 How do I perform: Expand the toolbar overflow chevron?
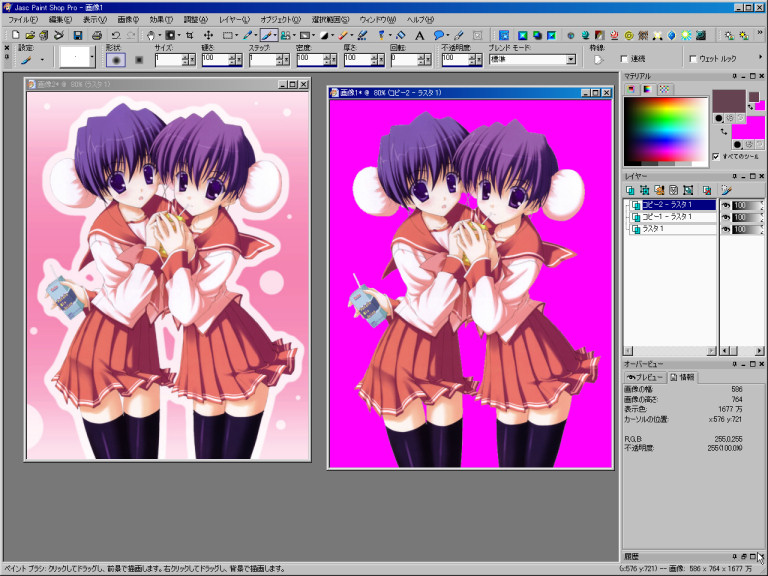pos(760,32)
